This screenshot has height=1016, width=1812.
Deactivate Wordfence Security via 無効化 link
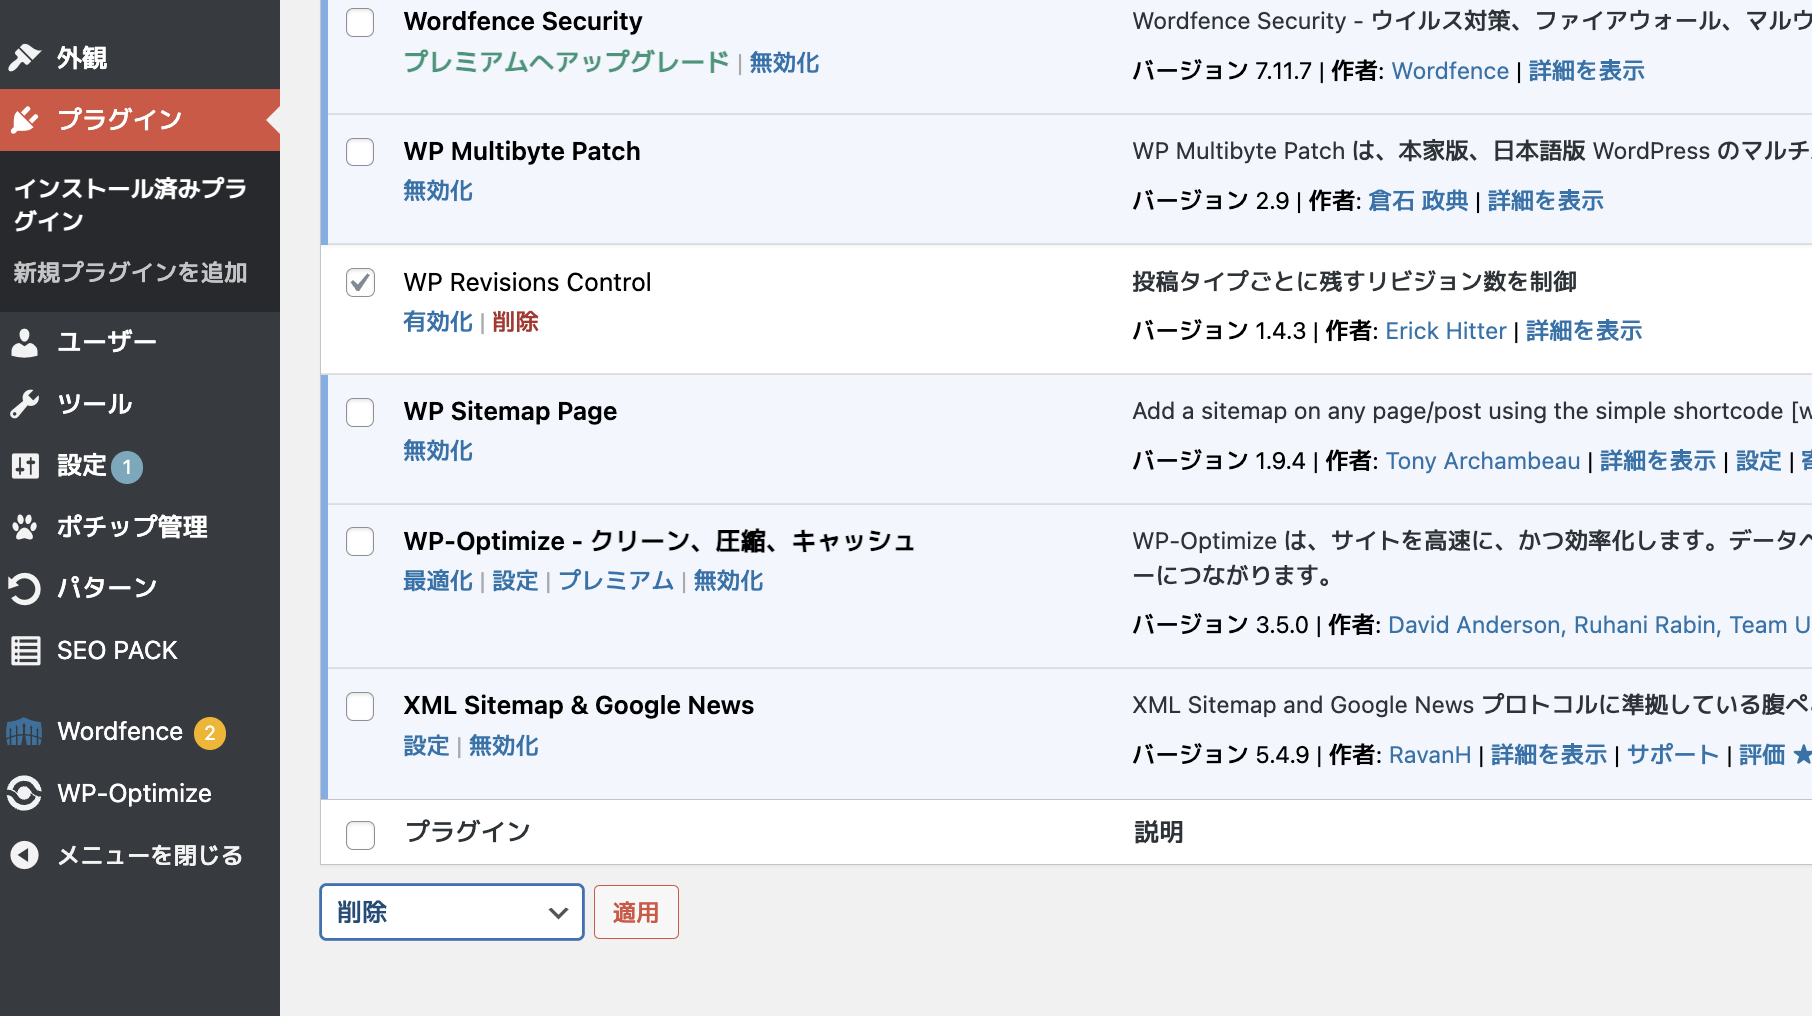click(784, 62)
